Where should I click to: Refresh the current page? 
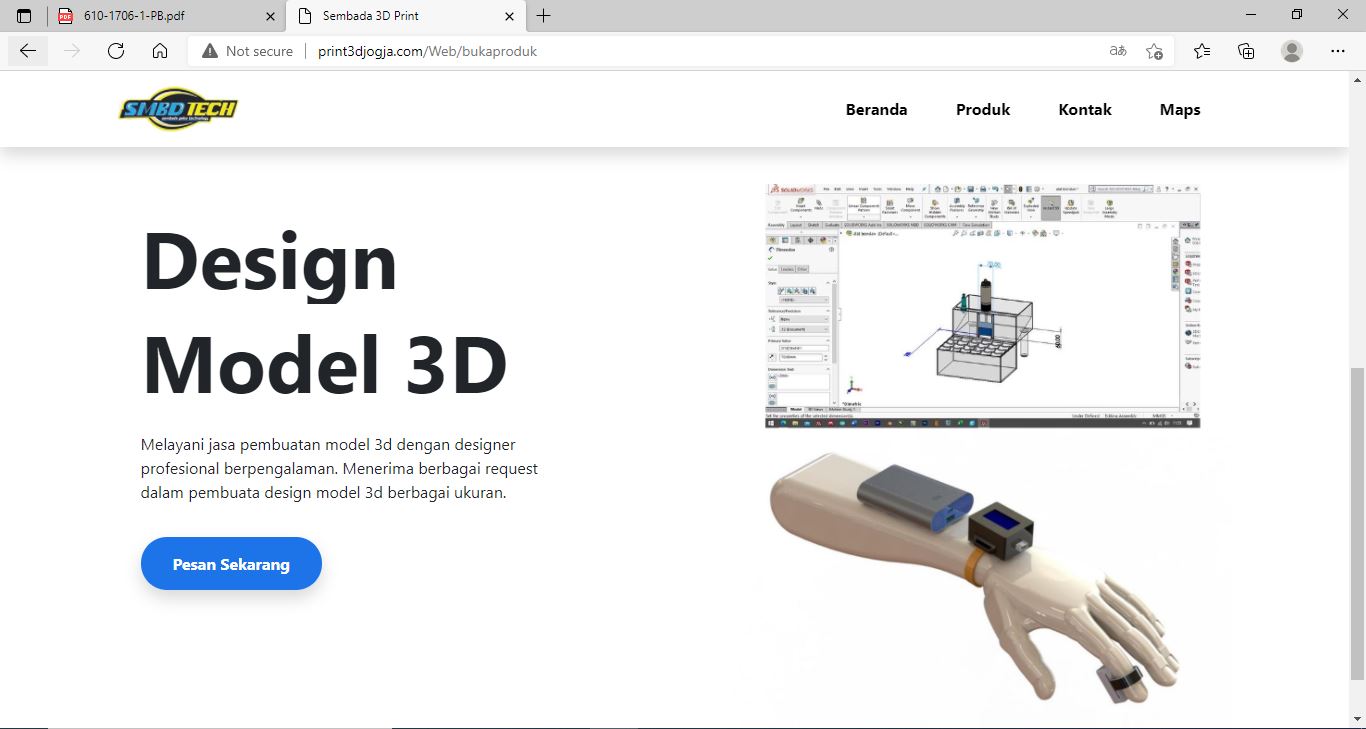[x=115, y=50]
